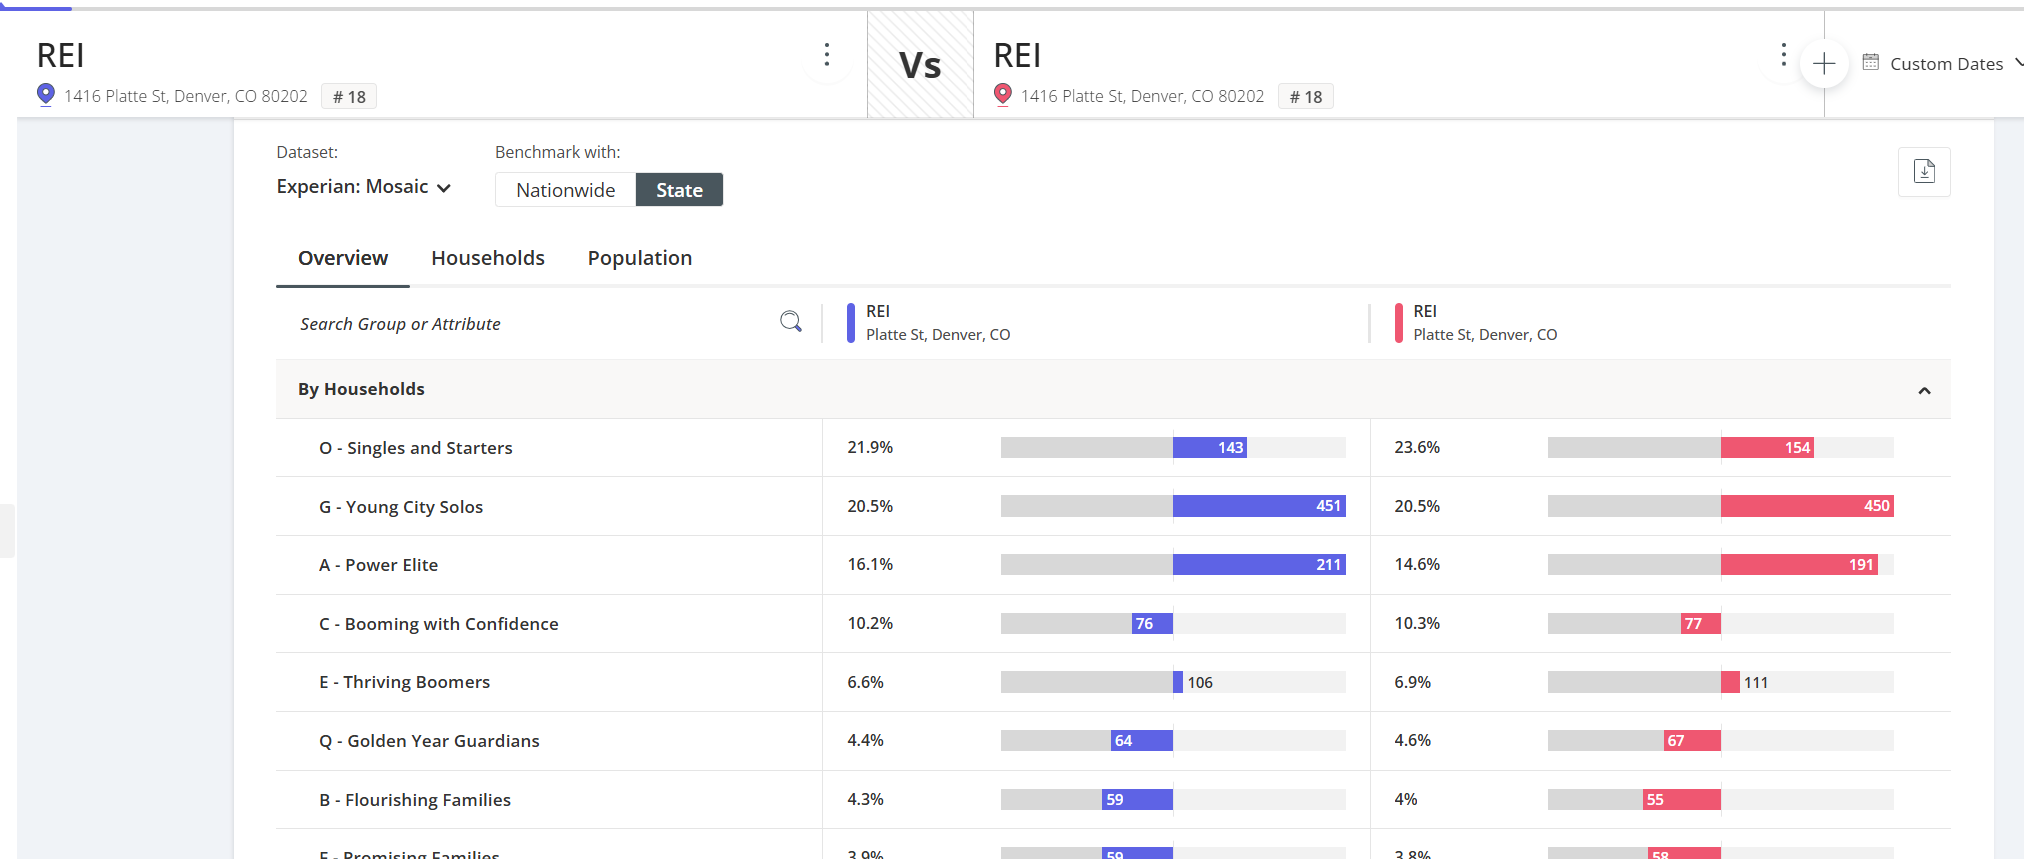Click the red 55 bar for Flourishing Families
The height and width of the screenshot is (859, 2024).
[x=1682, y=800]
